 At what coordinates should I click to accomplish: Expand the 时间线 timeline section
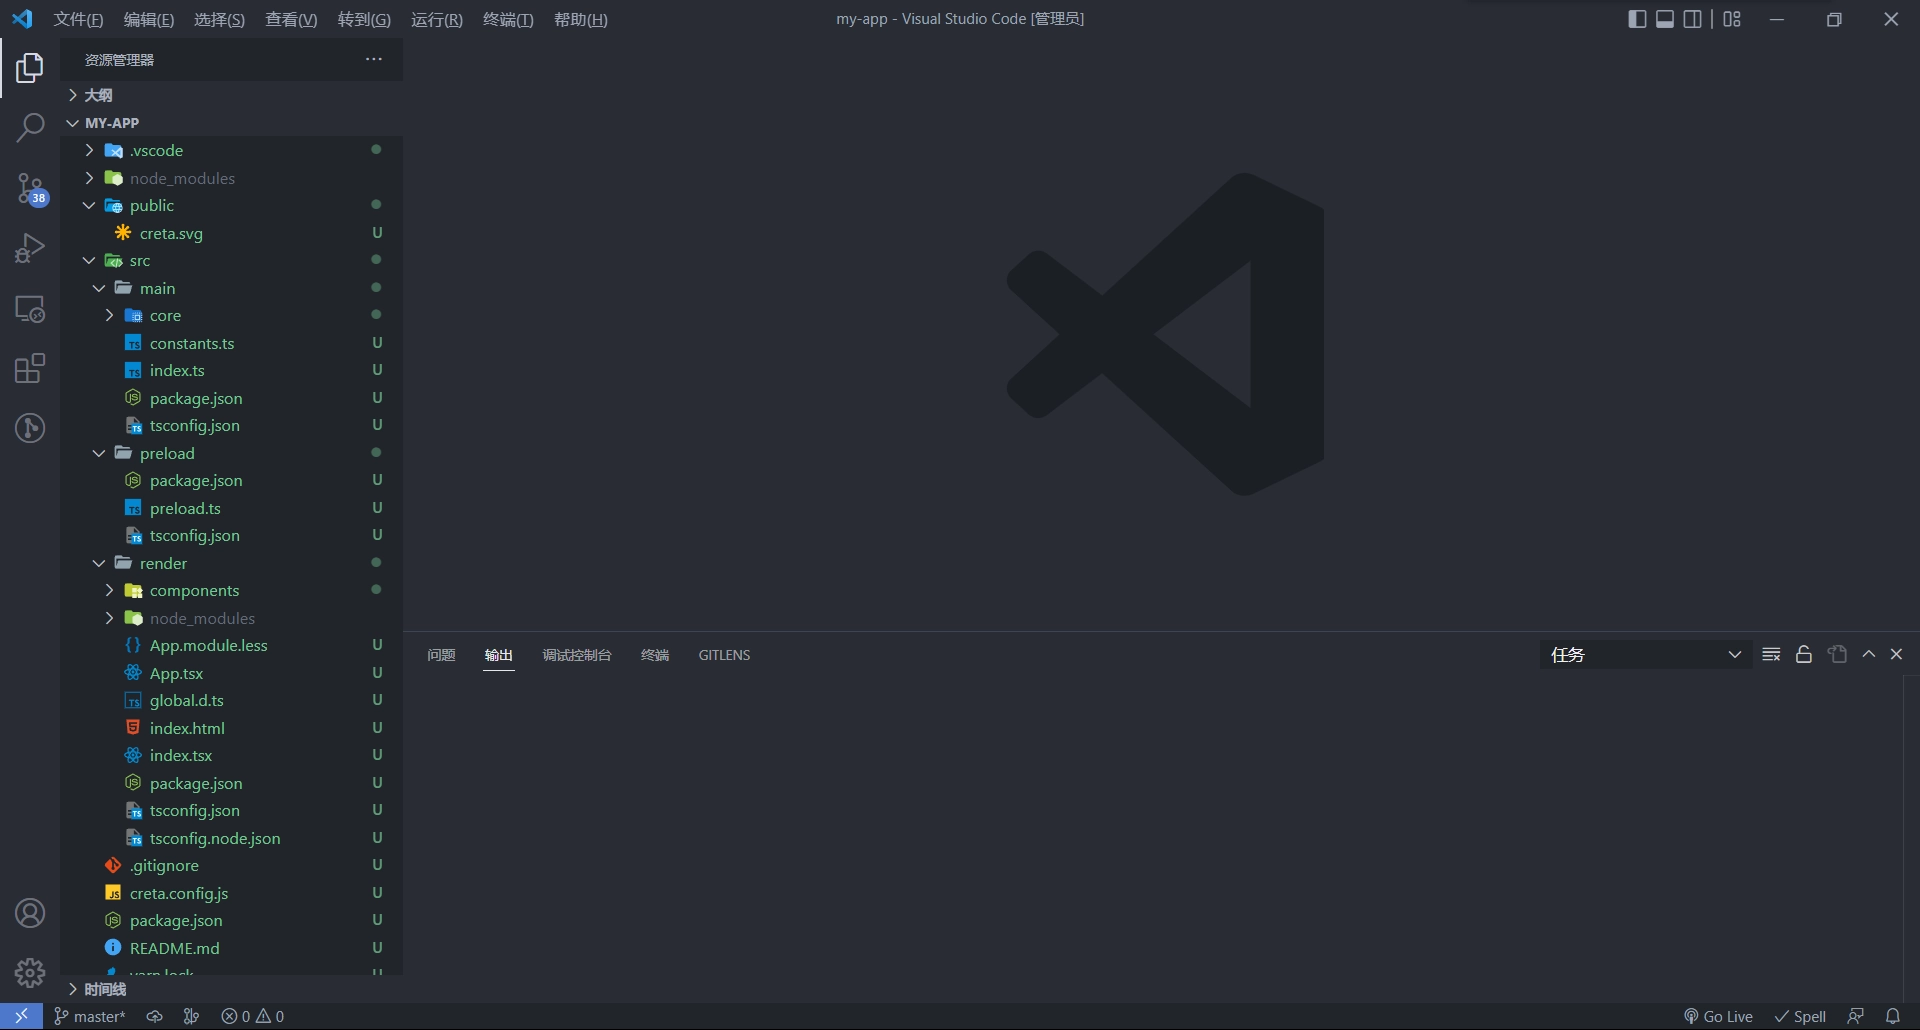tap(232, 989)
